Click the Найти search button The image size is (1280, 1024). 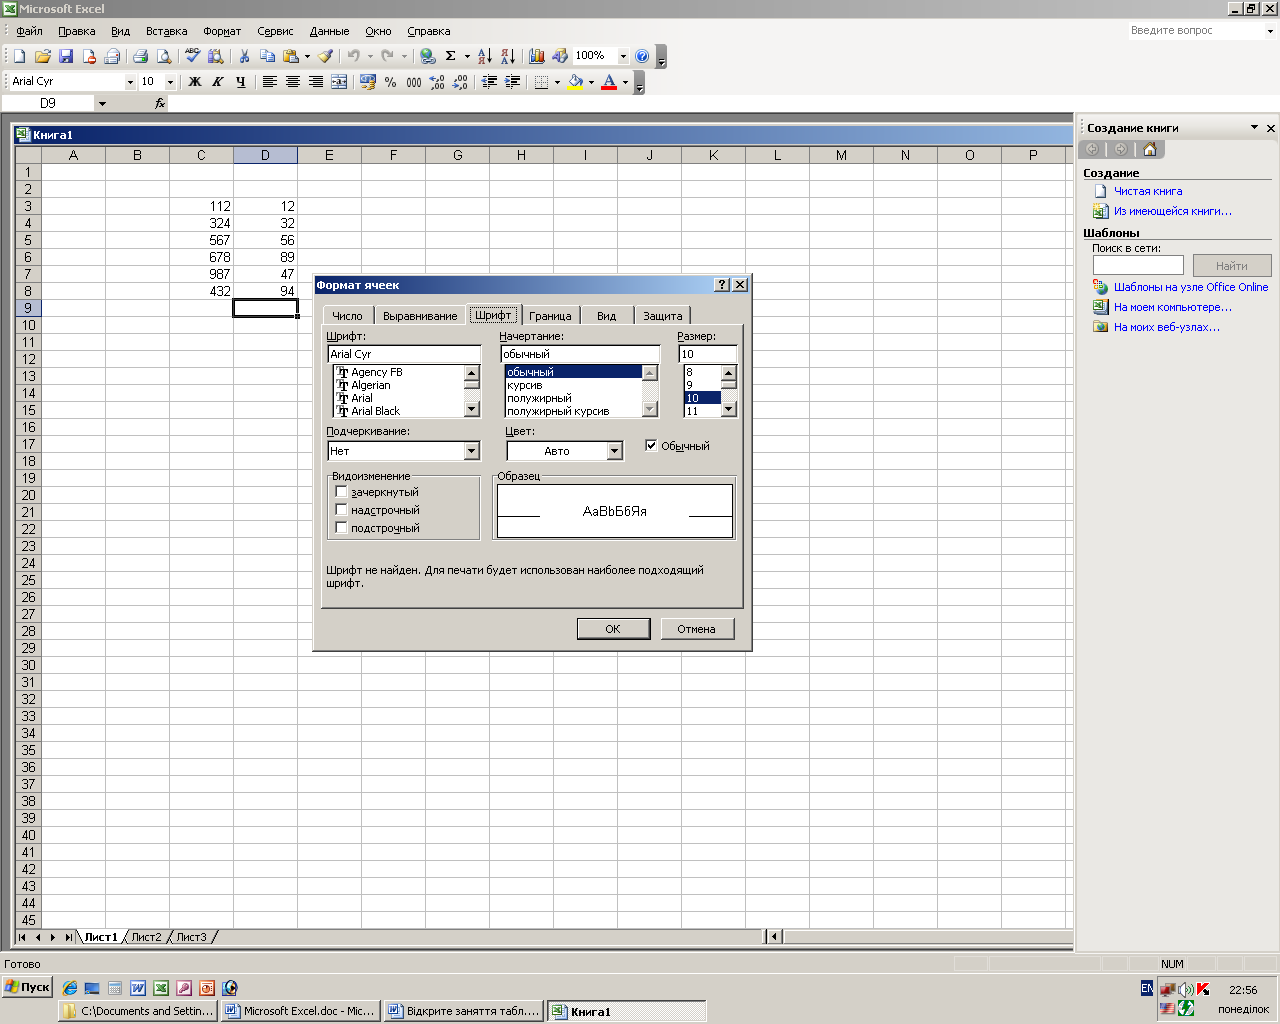pyautogui.click(x=1232, y=266)
